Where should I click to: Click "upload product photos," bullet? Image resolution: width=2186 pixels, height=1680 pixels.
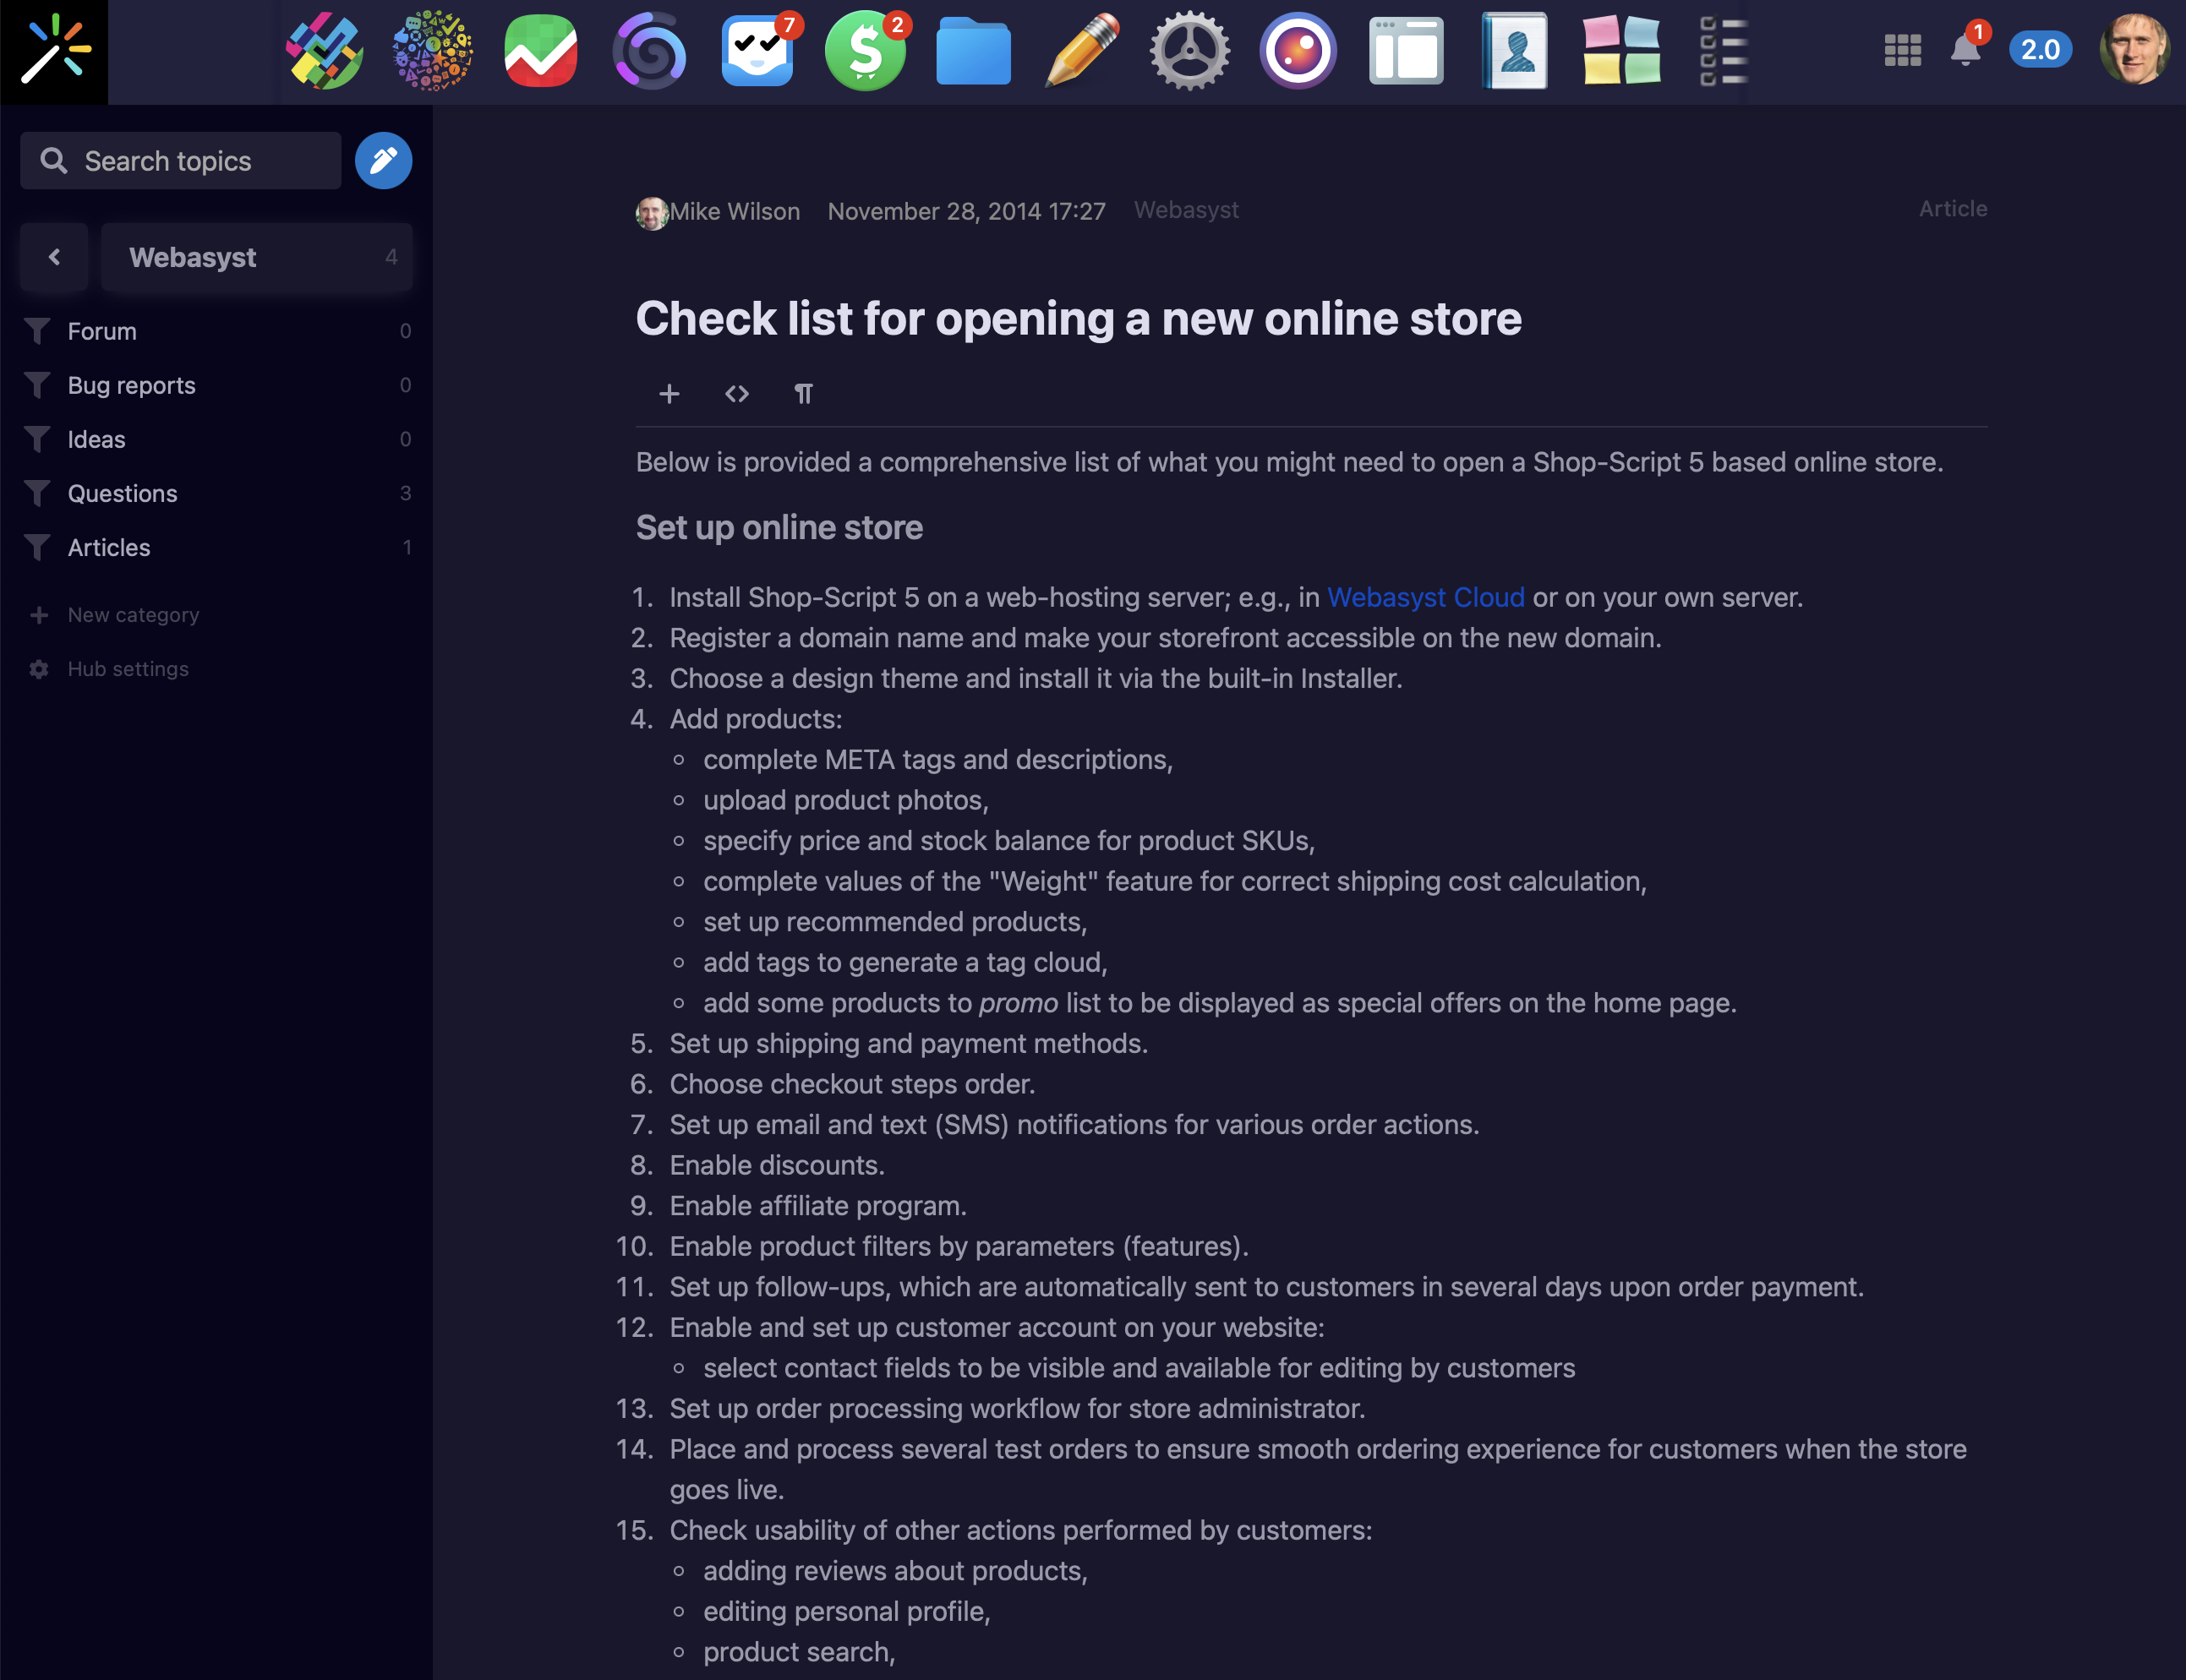tap(846, 800)
